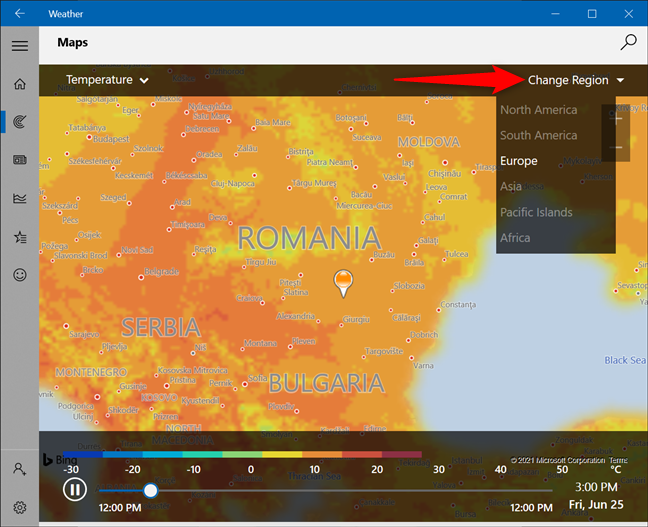Open Historical Weather chart icon
648x527 pixels.
pyautogui.click(x=19, y=198)
